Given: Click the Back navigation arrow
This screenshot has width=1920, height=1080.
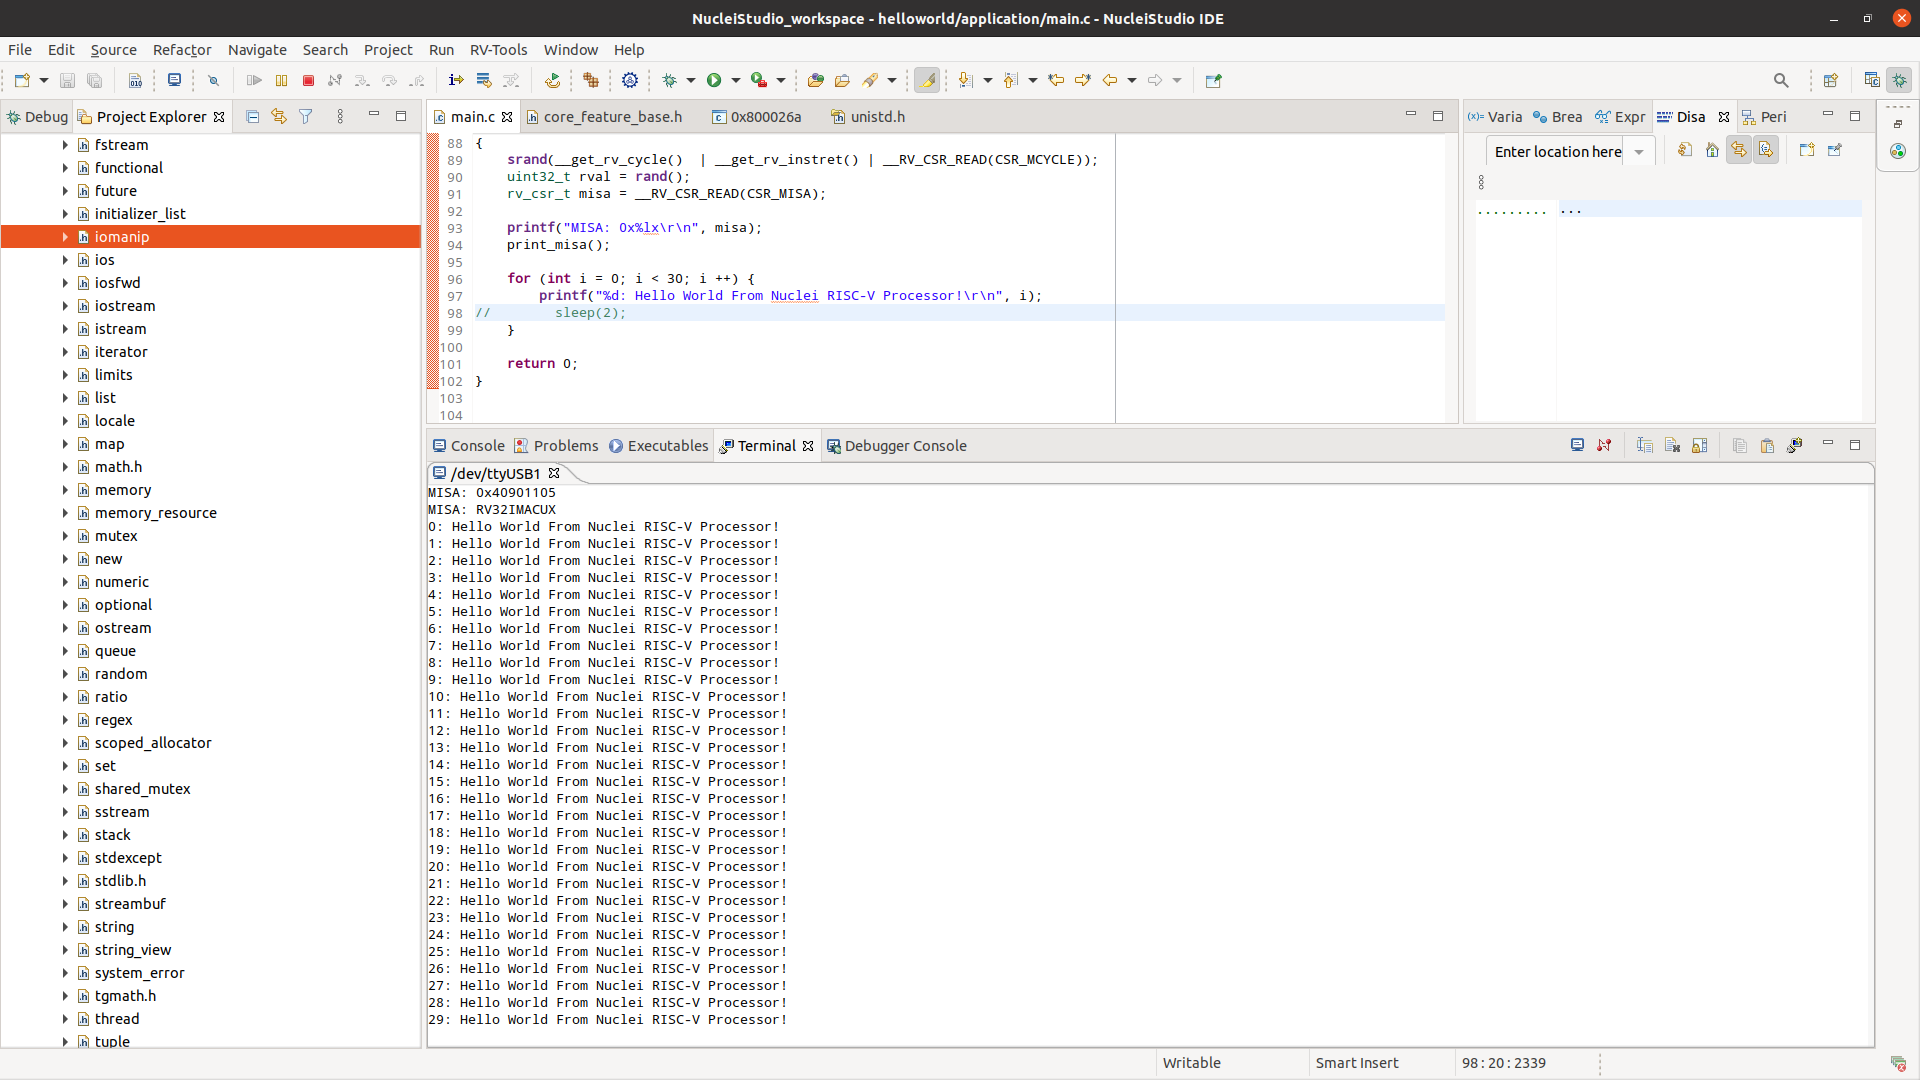Looking at the screenshot, I should point(1109,80).
